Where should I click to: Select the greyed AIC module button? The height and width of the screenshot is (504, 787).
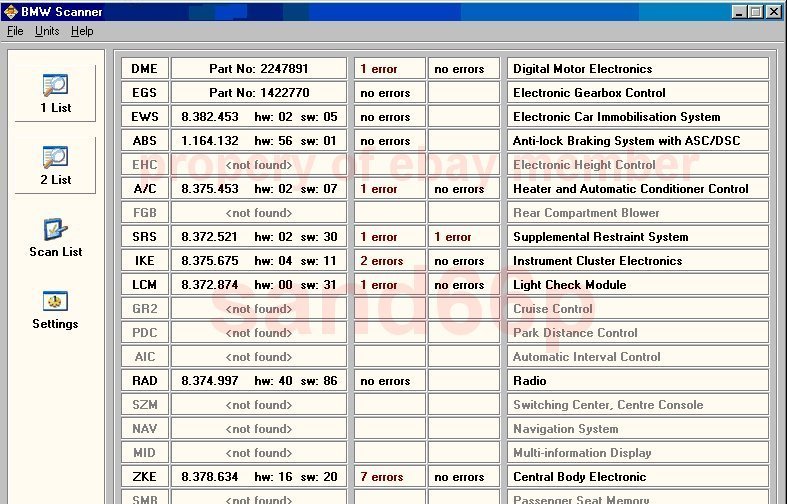pyautogui.click(x=145, y=356)
